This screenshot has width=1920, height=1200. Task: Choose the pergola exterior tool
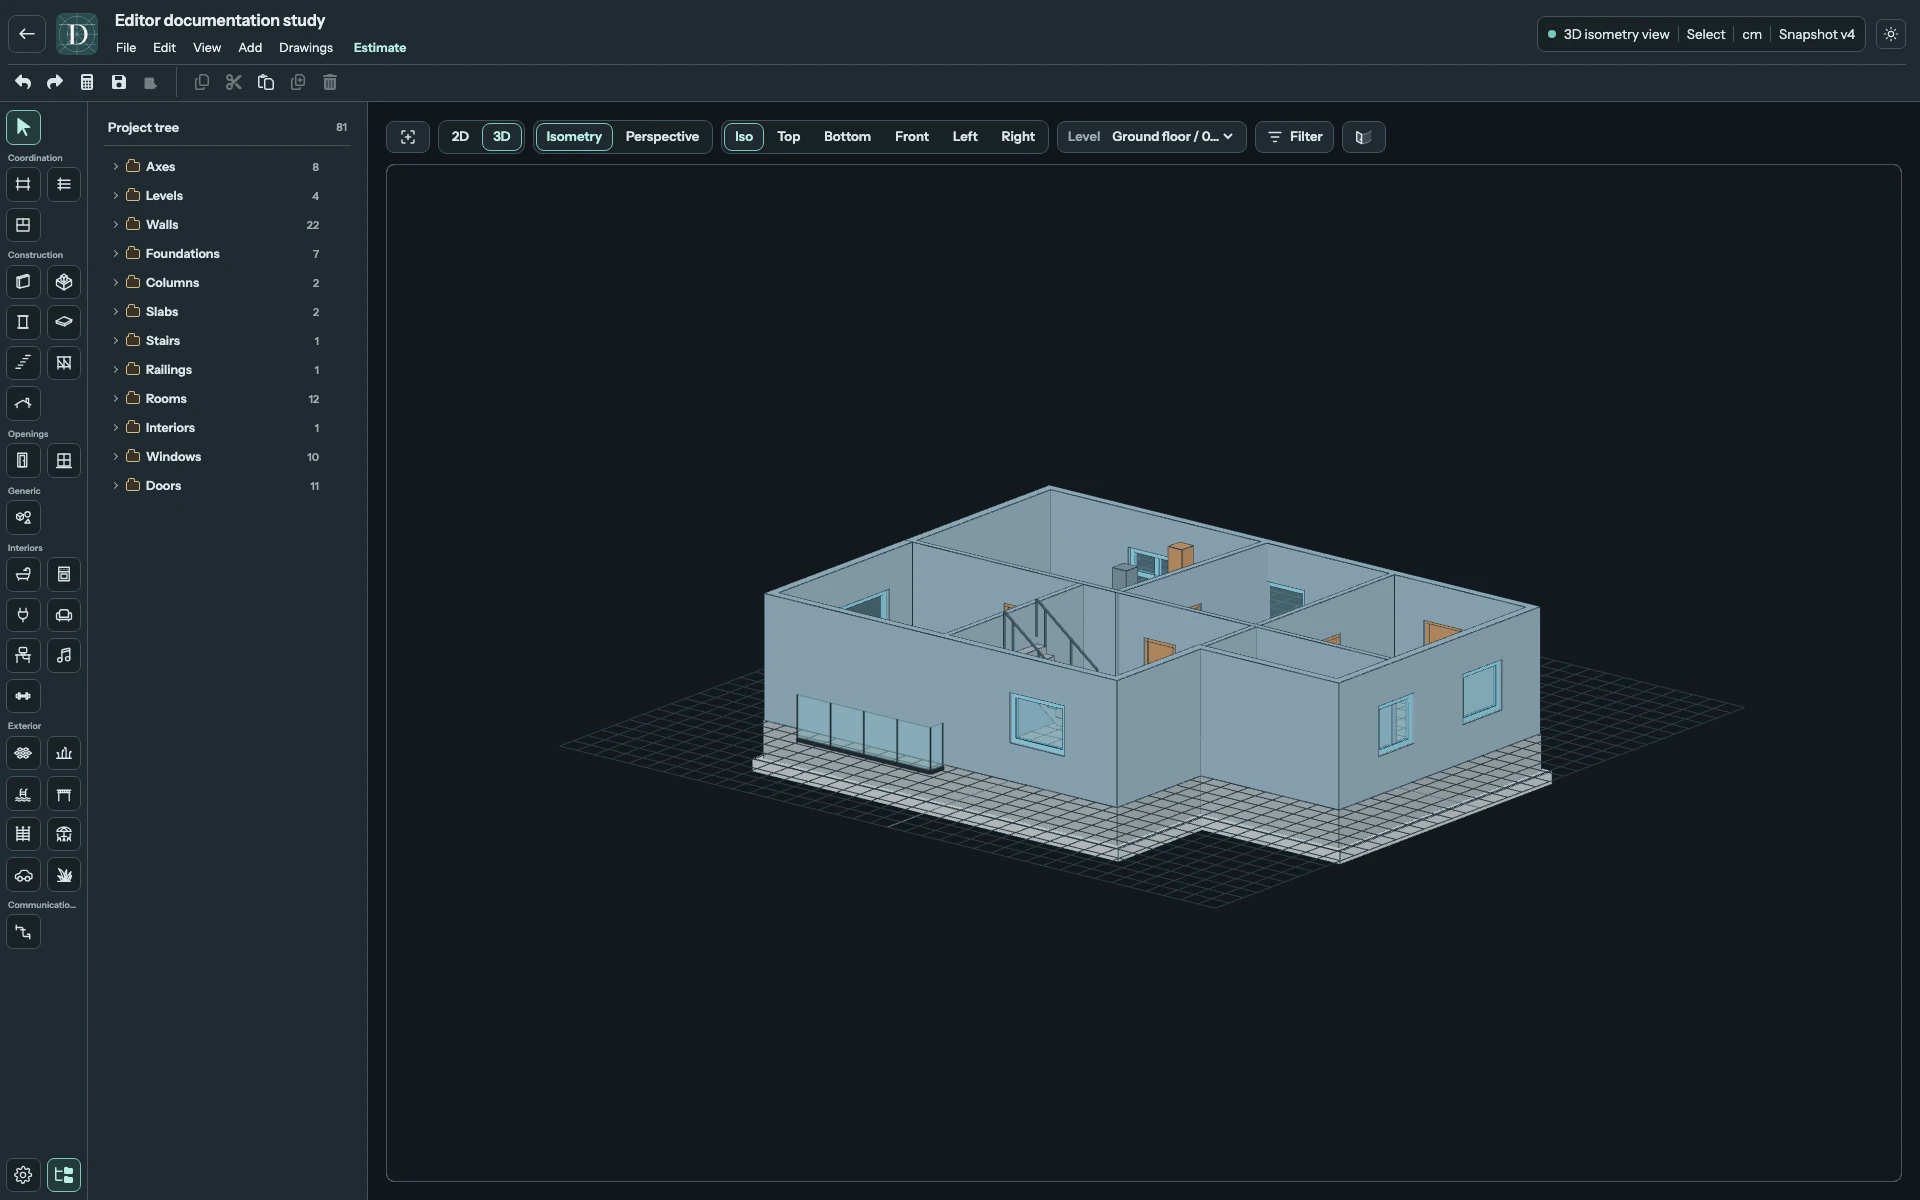[64, 794]
